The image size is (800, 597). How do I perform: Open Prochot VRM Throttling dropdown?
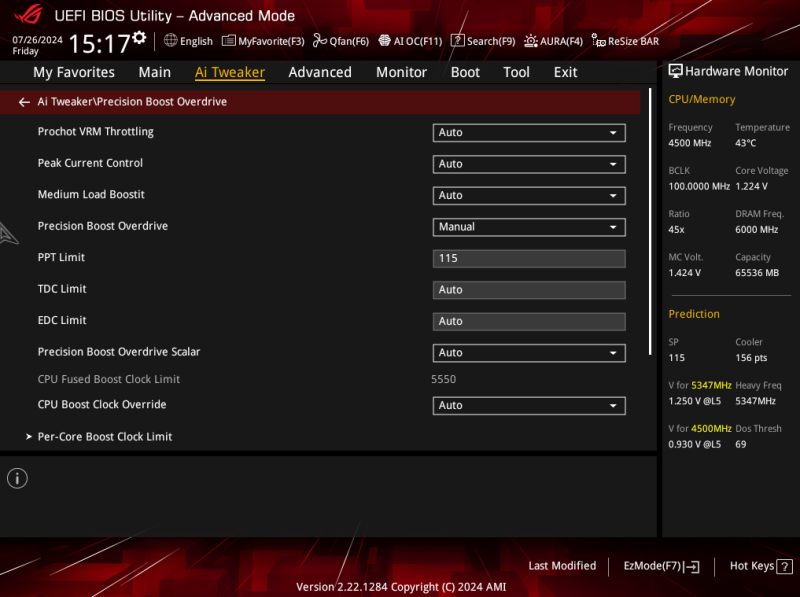click(x=529, y=133)
